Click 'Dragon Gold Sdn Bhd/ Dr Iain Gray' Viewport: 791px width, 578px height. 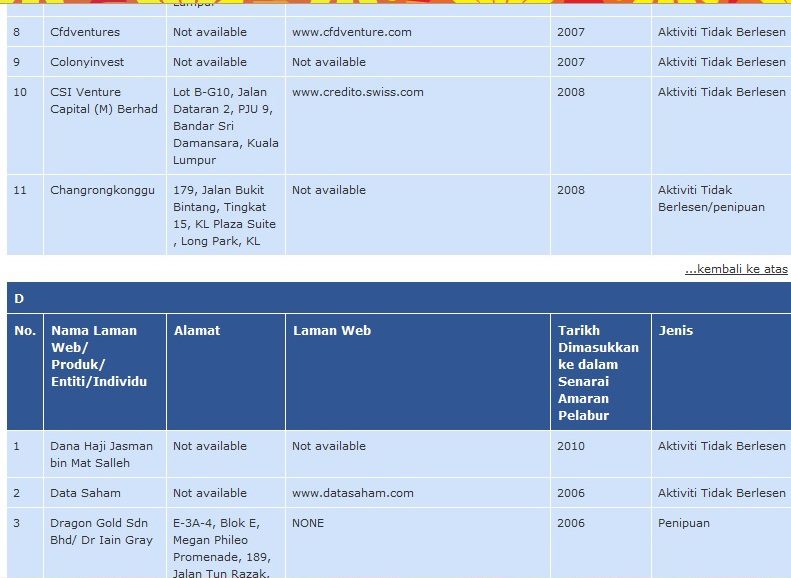point(101,532)
